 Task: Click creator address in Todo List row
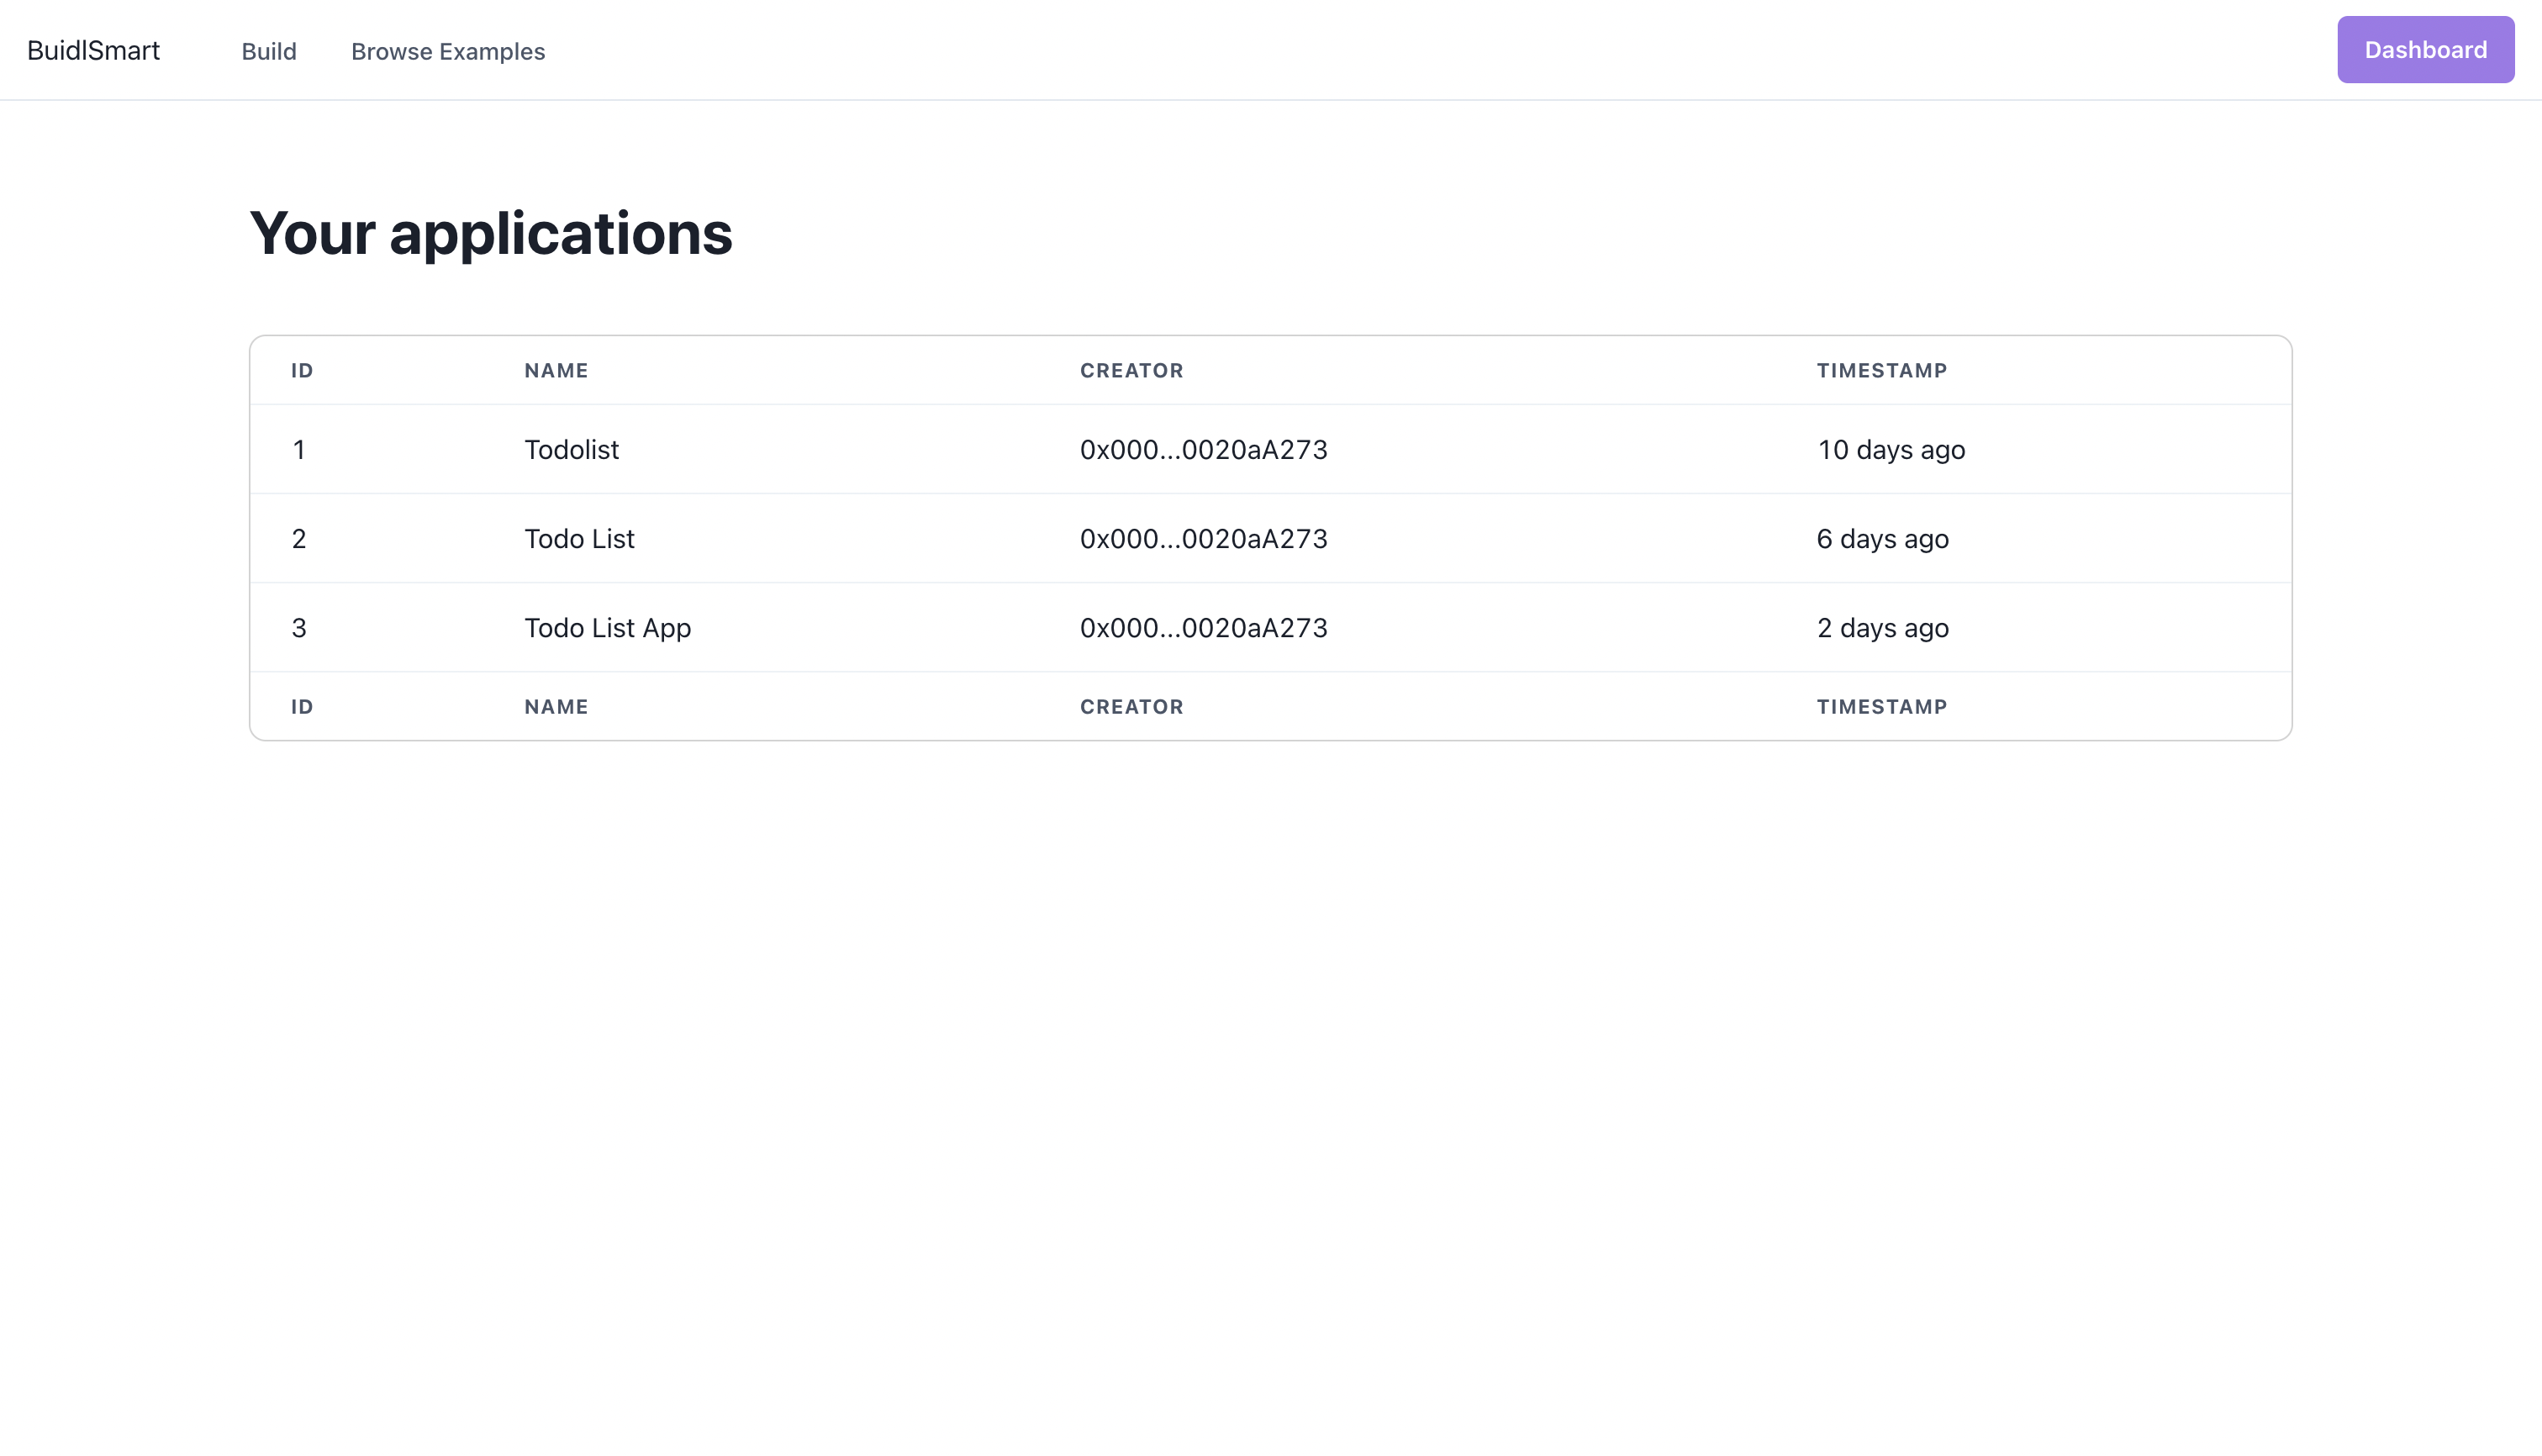click(1203, 539)
